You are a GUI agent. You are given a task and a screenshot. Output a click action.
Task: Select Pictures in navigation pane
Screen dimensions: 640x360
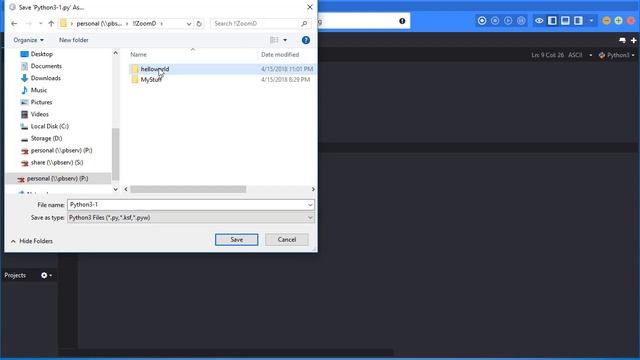pyautogui.click(x=41, y=102)
